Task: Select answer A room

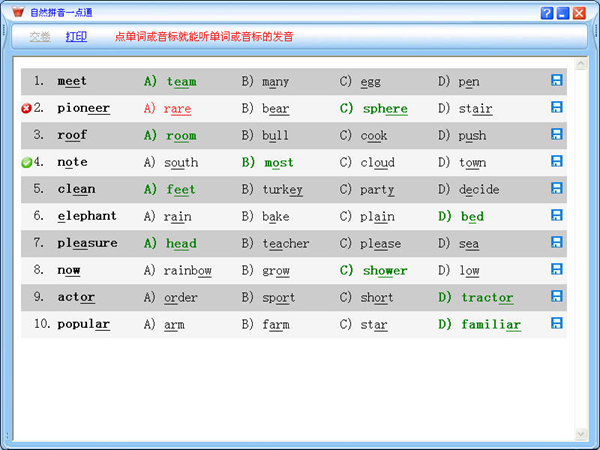Action: point(170,135)
